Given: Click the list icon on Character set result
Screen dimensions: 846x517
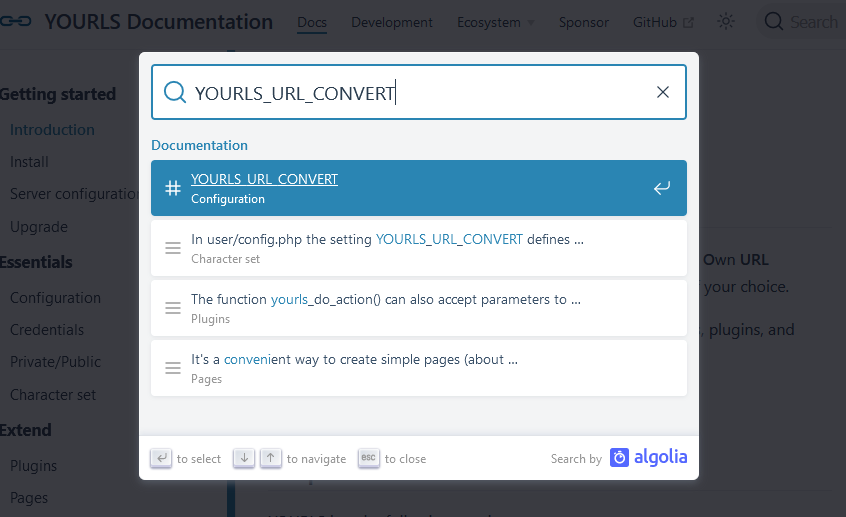Looking at the screenshot, I should coord(173,248).
